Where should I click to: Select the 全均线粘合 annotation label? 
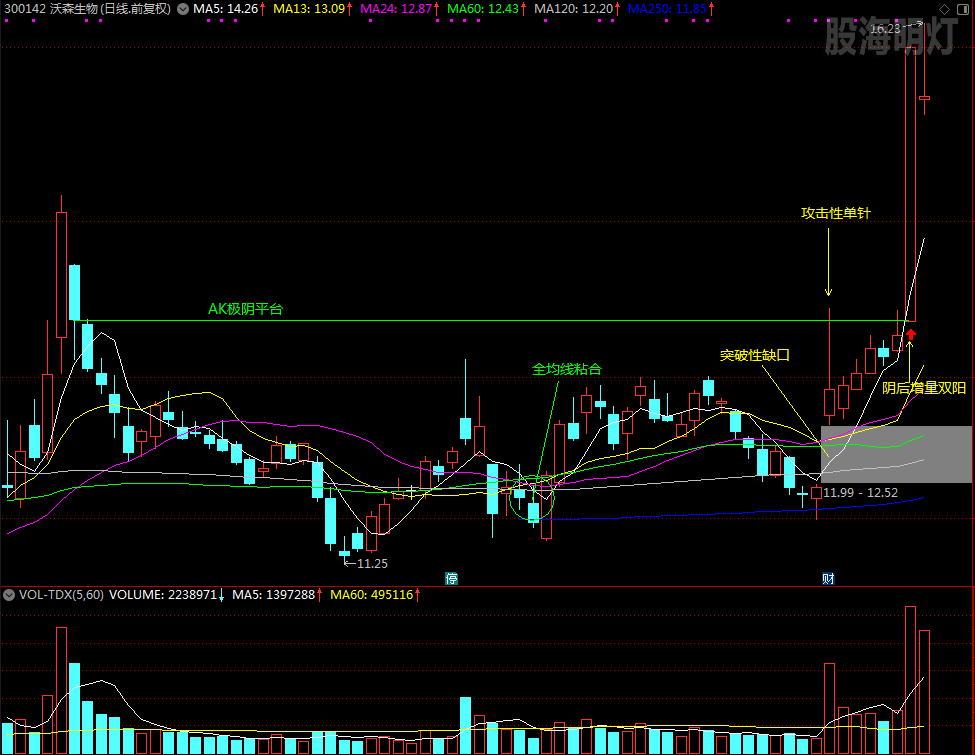[x=567, y=369]
